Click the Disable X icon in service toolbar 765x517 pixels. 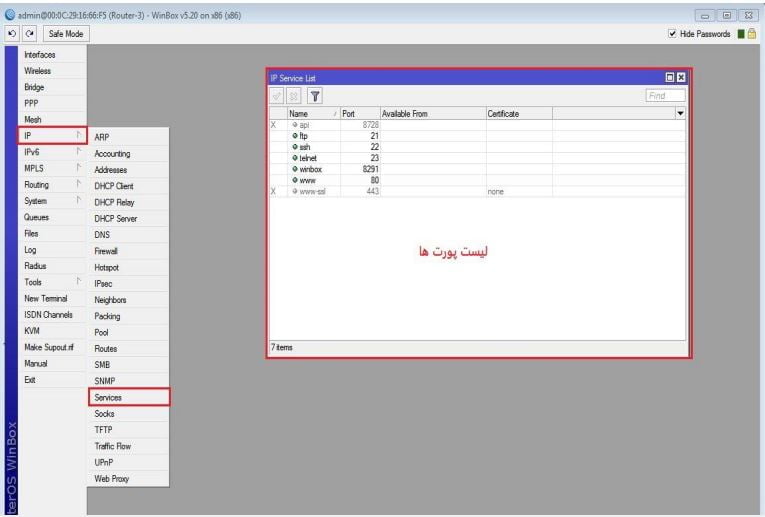(295, 96)
